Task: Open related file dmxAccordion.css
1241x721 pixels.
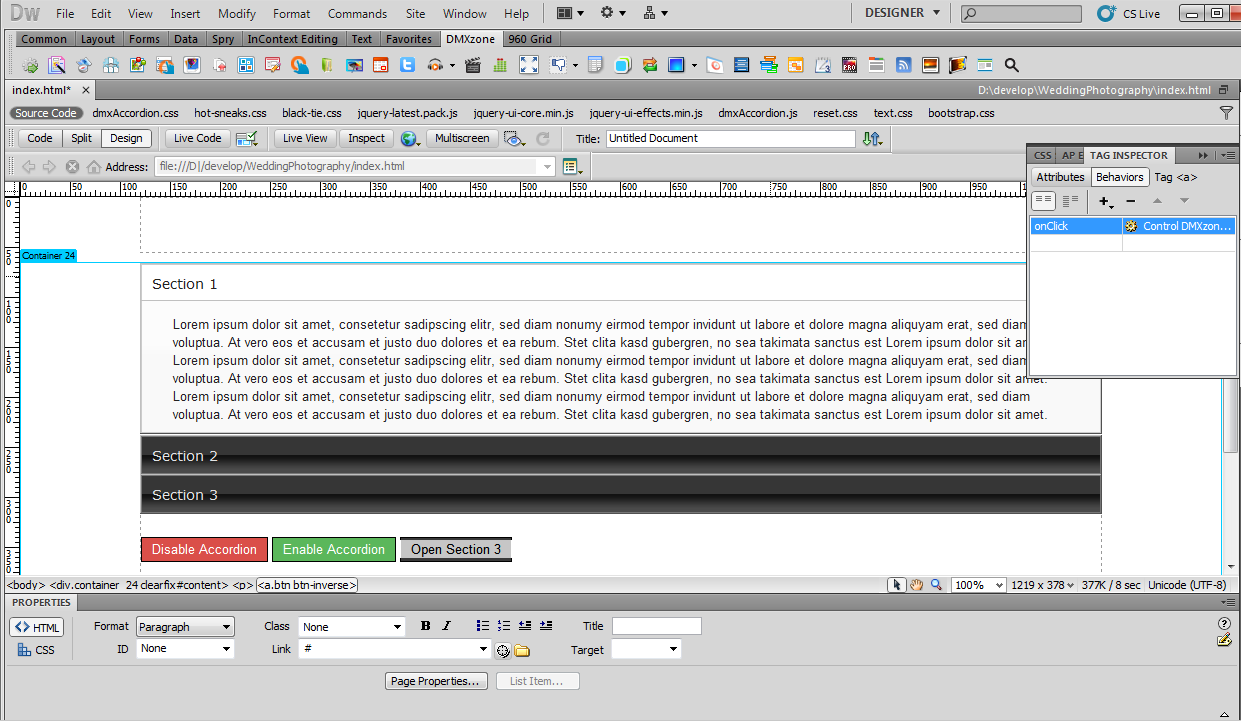Action: tap(135, 113)
